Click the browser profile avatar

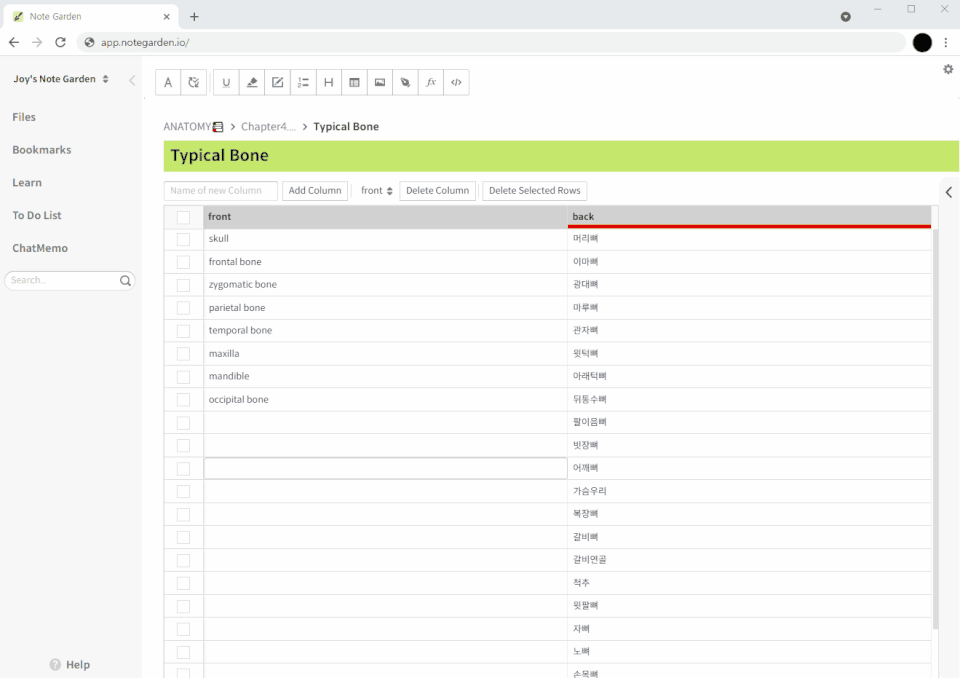(922, 42)
